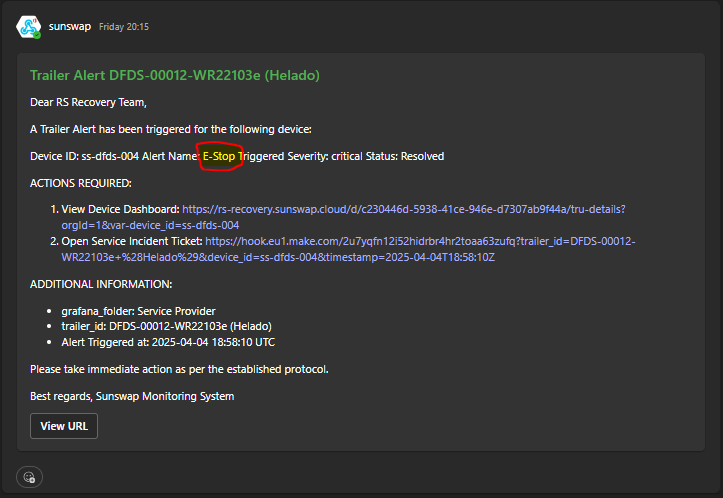Click the sunswap avatar icon
Screen dimensions: 723x498
tap(29, 27)
